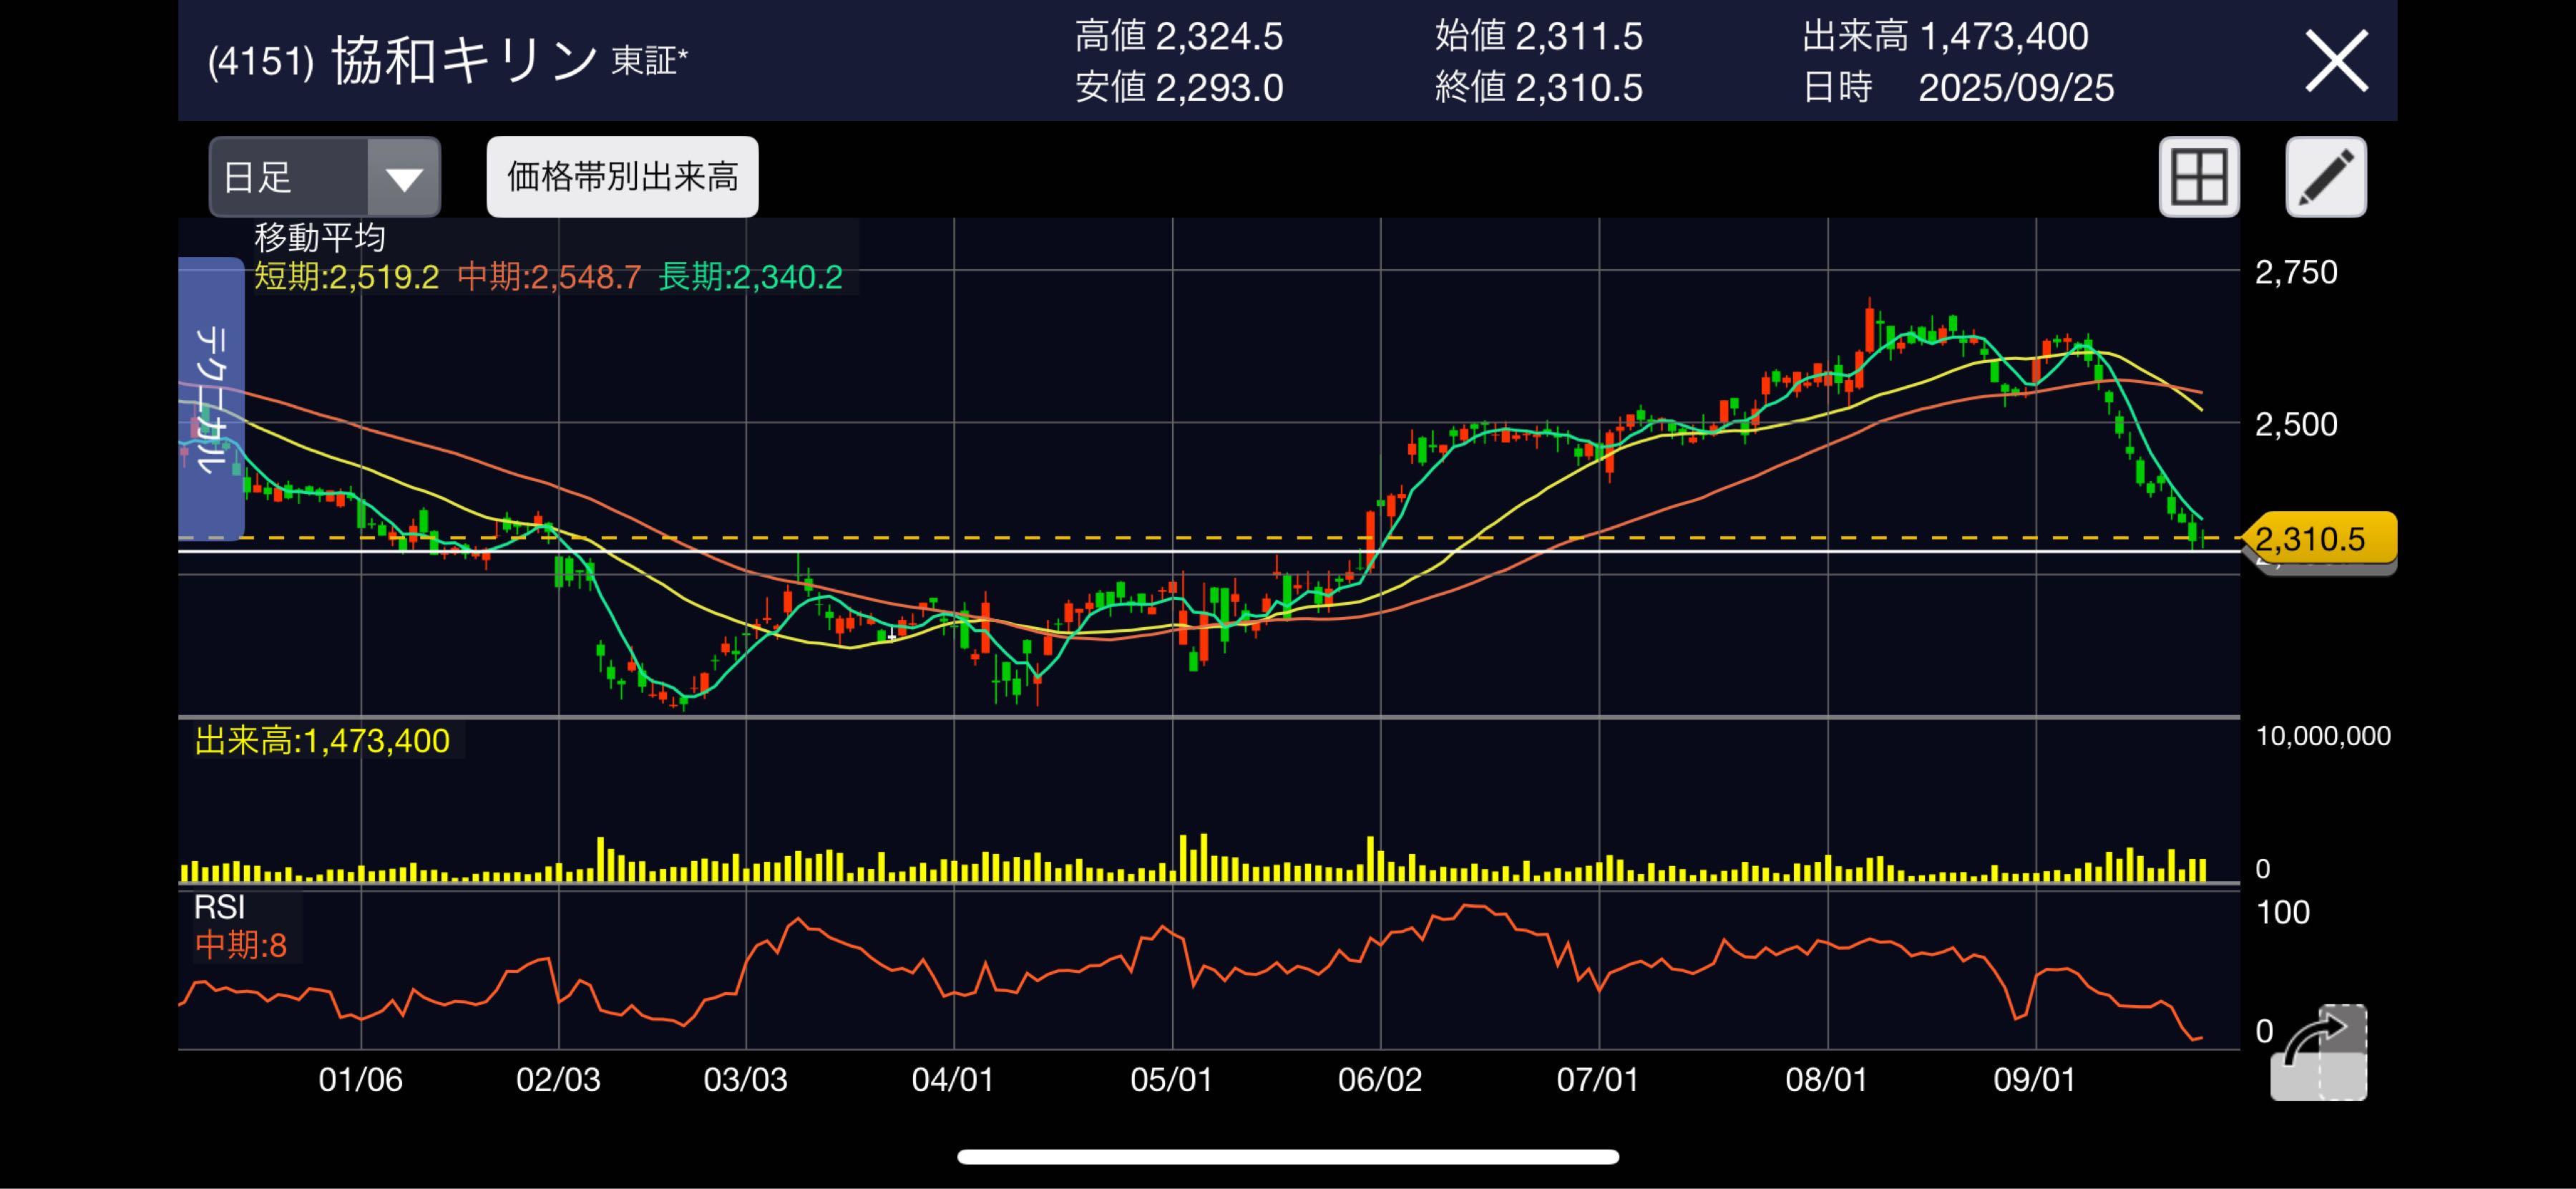
Task: Tap the 移動平均 indicator label
Action: [x=320, y=238]
